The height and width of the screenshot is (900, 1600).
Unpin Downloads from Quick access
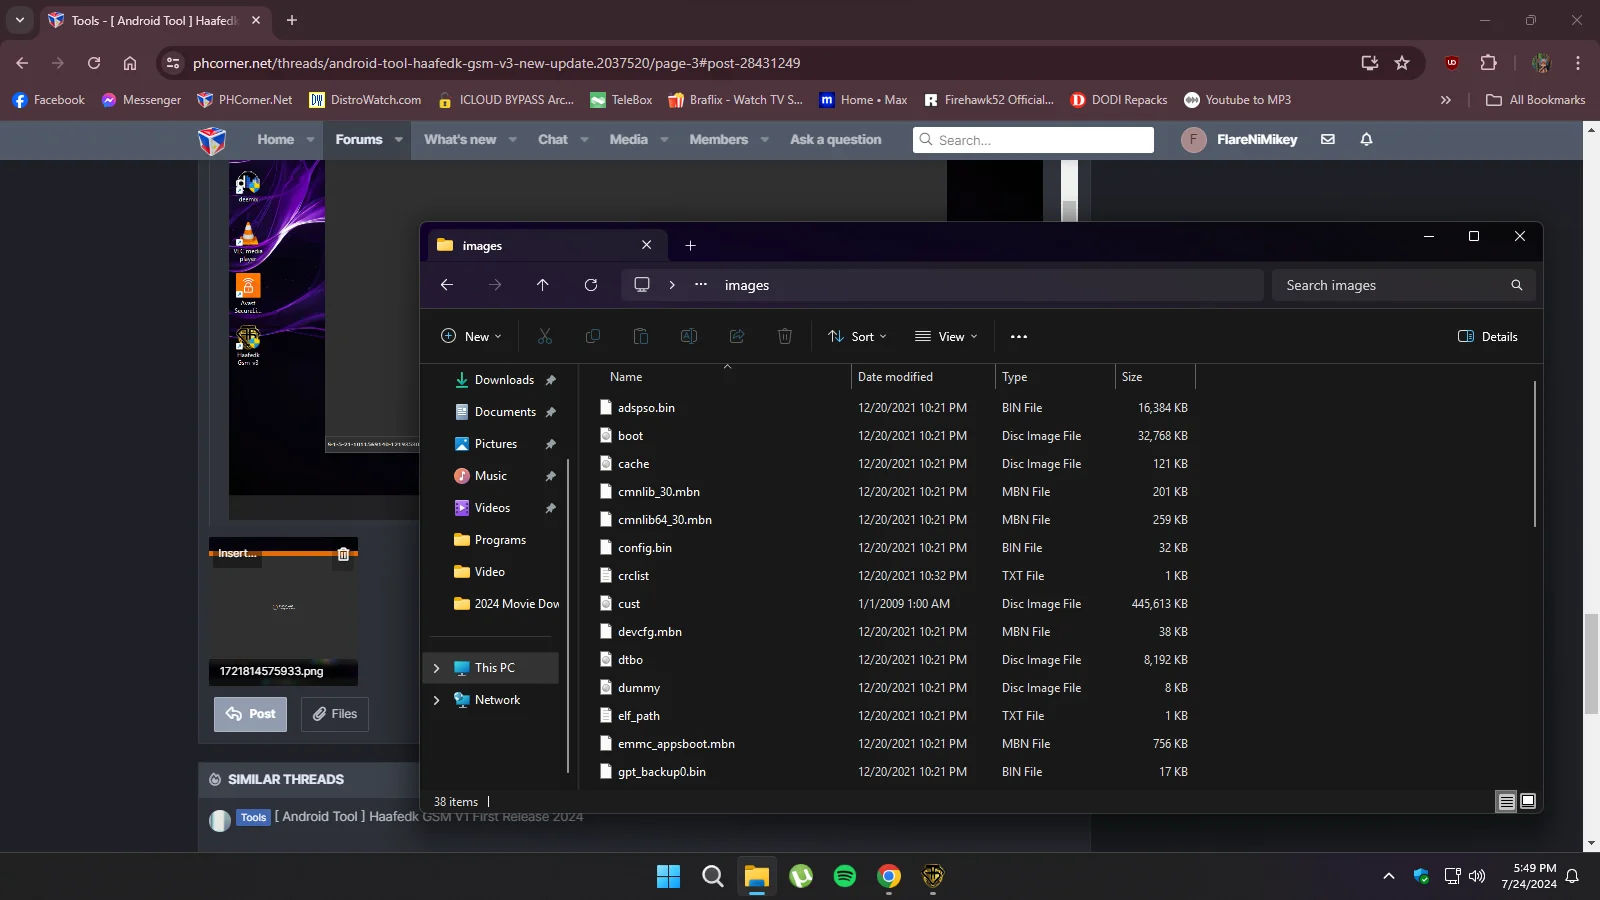coord(550,380)
